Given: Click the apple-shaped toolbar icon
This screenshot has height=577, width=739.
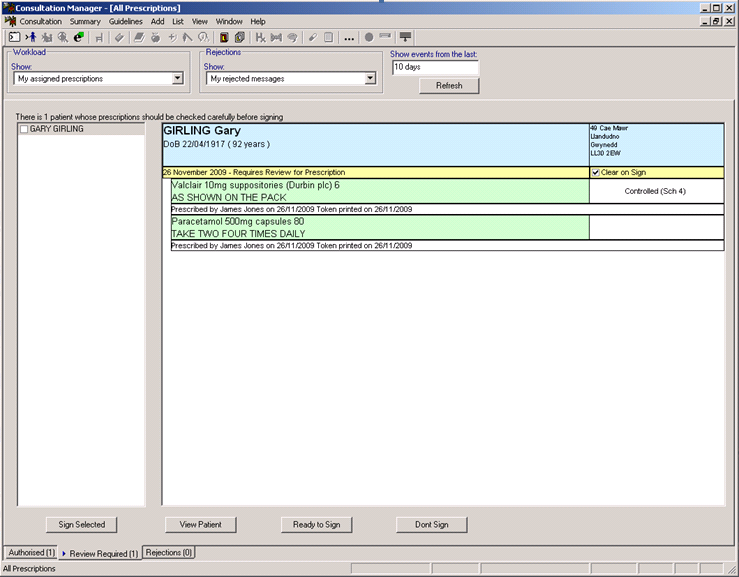Looking at the screenshot, I should click(x=155, y=37).
